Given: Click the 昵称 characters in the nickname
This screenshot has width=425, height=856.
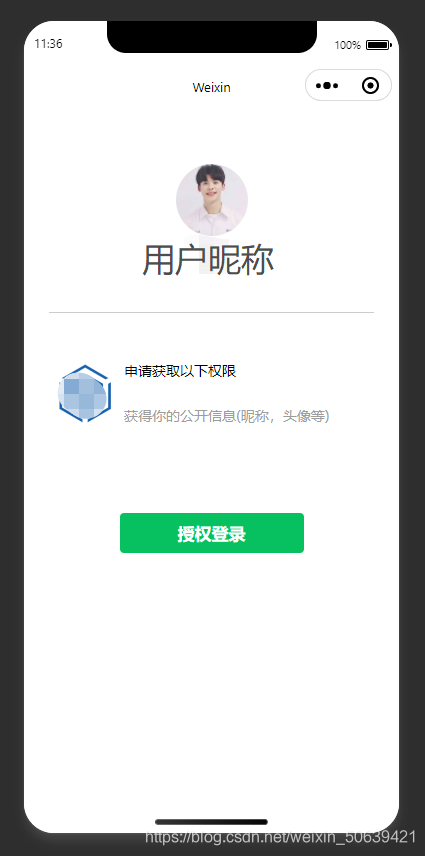Looking at the screenshot, I should pos(241,260).
